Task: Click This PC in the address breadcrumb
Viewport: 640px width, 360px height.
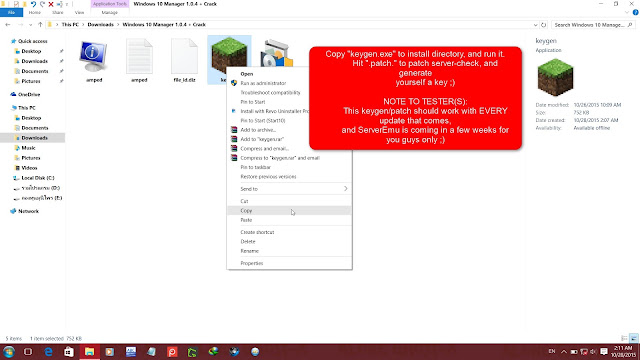Action: [70, 25]
